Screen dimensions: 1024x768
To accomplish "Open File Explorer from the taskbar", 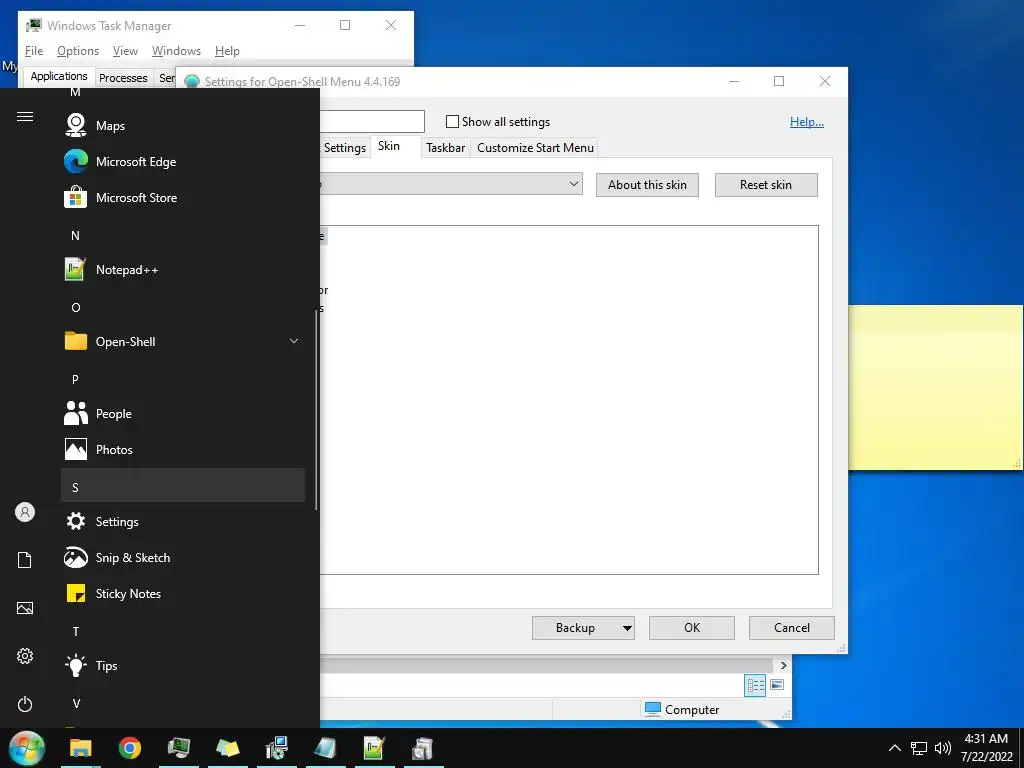I will [81, 748].
